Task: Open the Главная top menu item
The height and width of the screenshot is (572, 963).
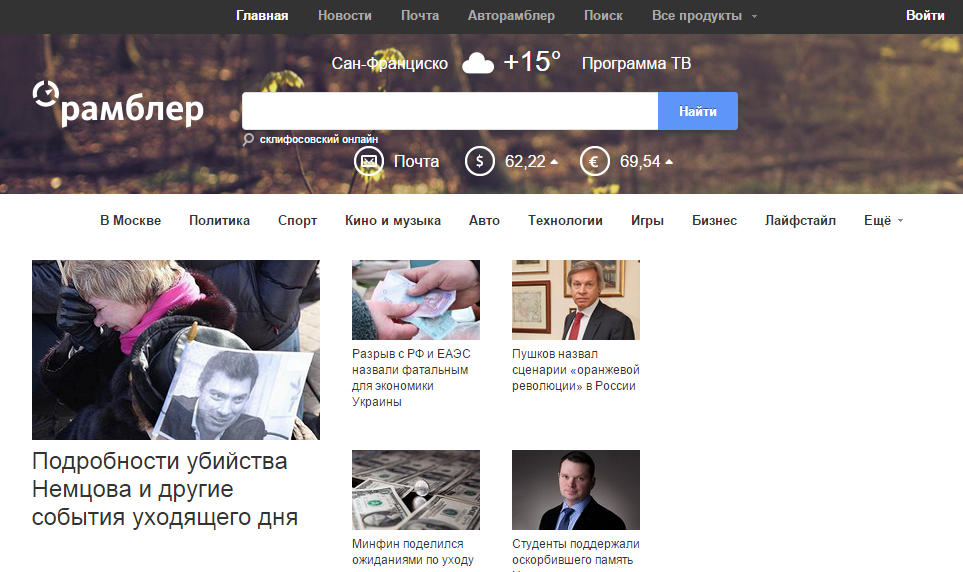Action: pyautogui.click(x=262, y=16)
